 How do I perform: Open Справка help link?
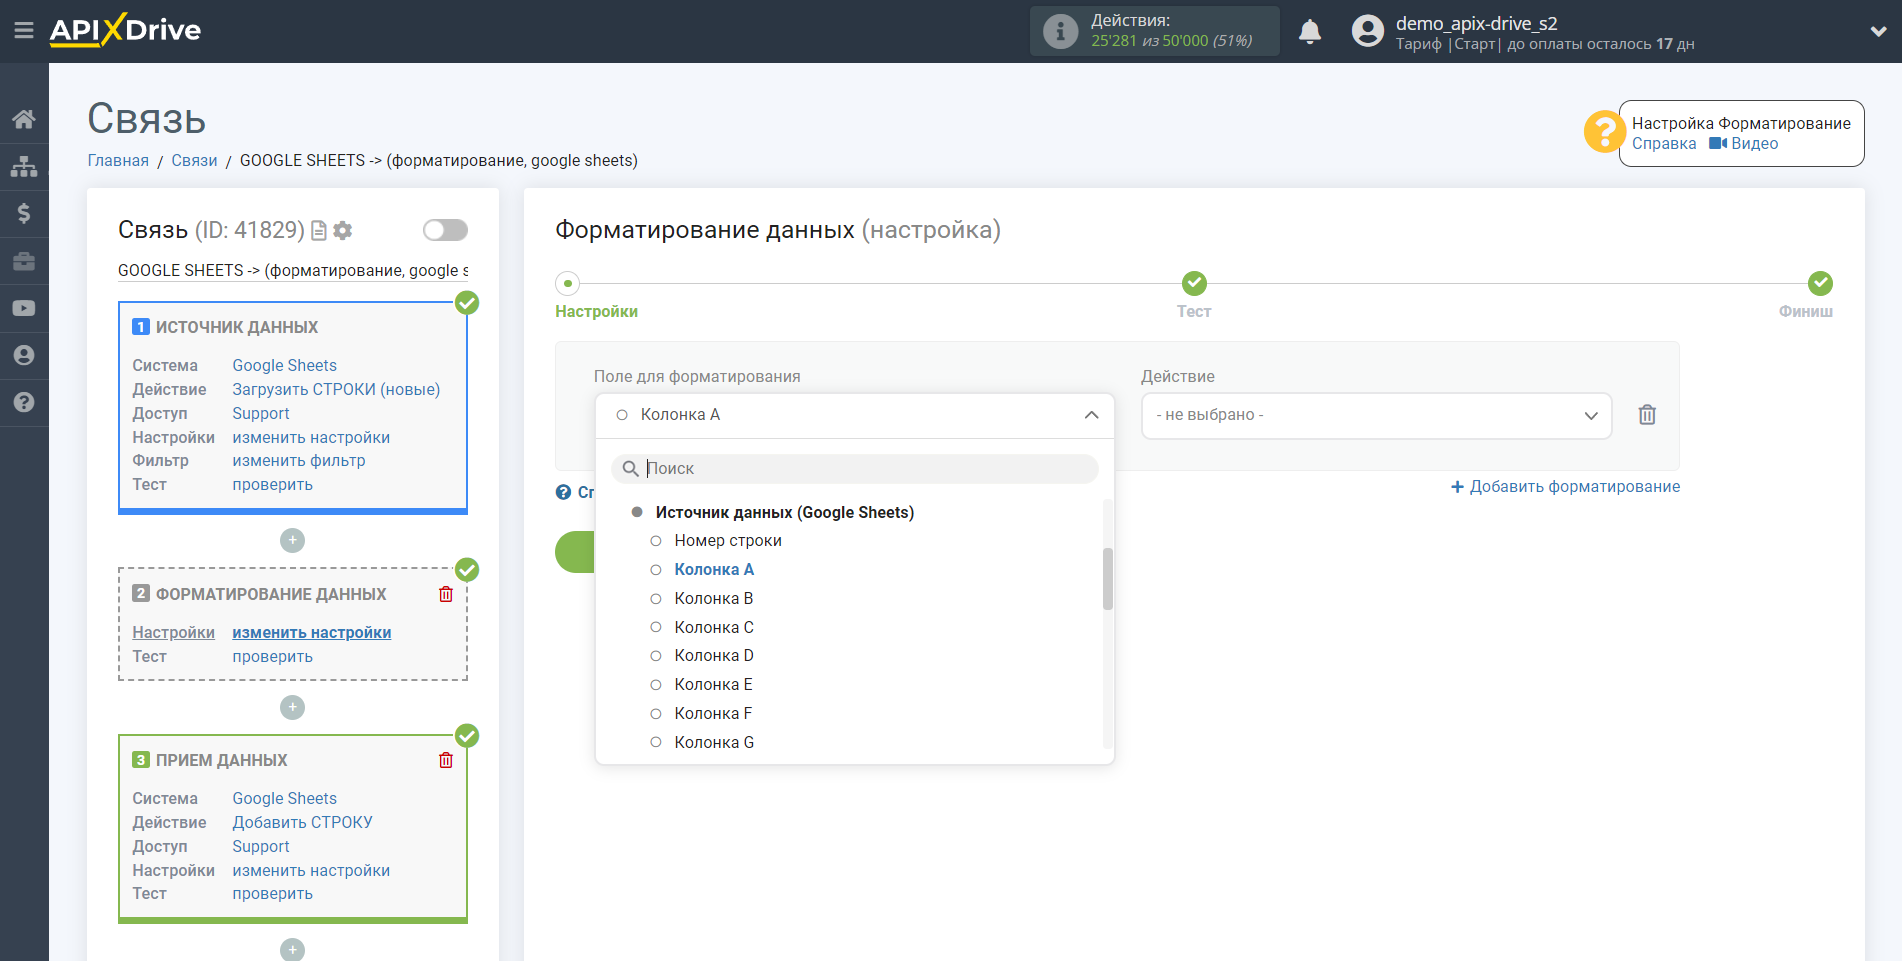pos(1664,144)
